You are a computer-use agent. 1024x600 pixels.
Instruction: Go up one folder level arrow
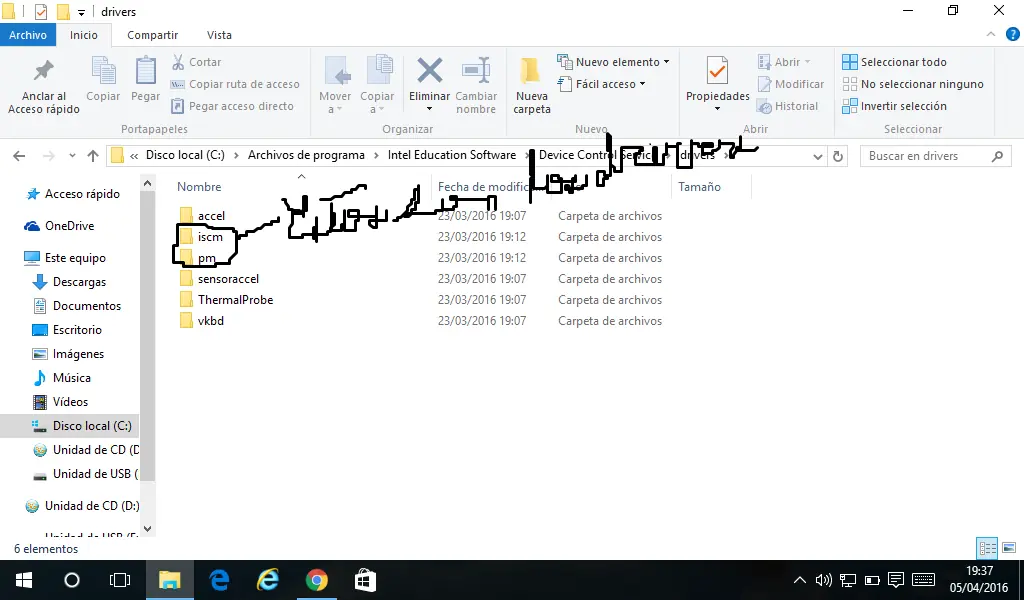(93, 156)
